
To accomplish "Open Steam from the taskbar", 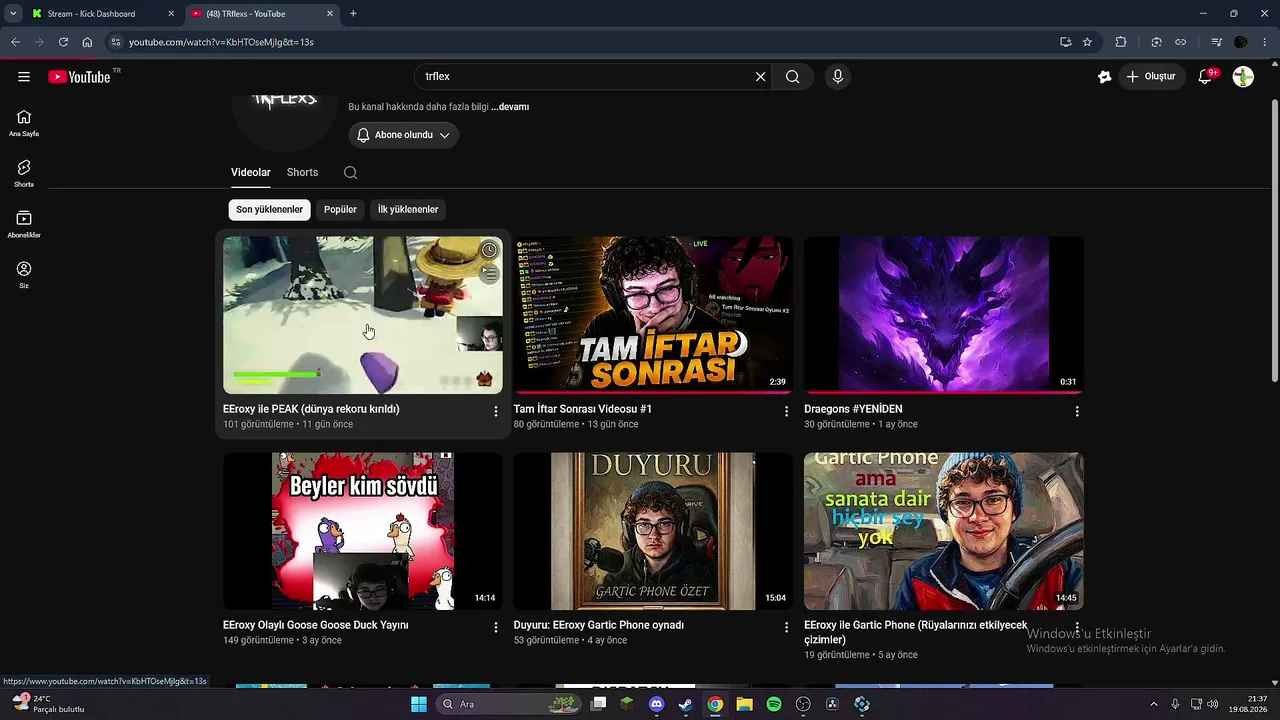I will [x=685, y=704].
